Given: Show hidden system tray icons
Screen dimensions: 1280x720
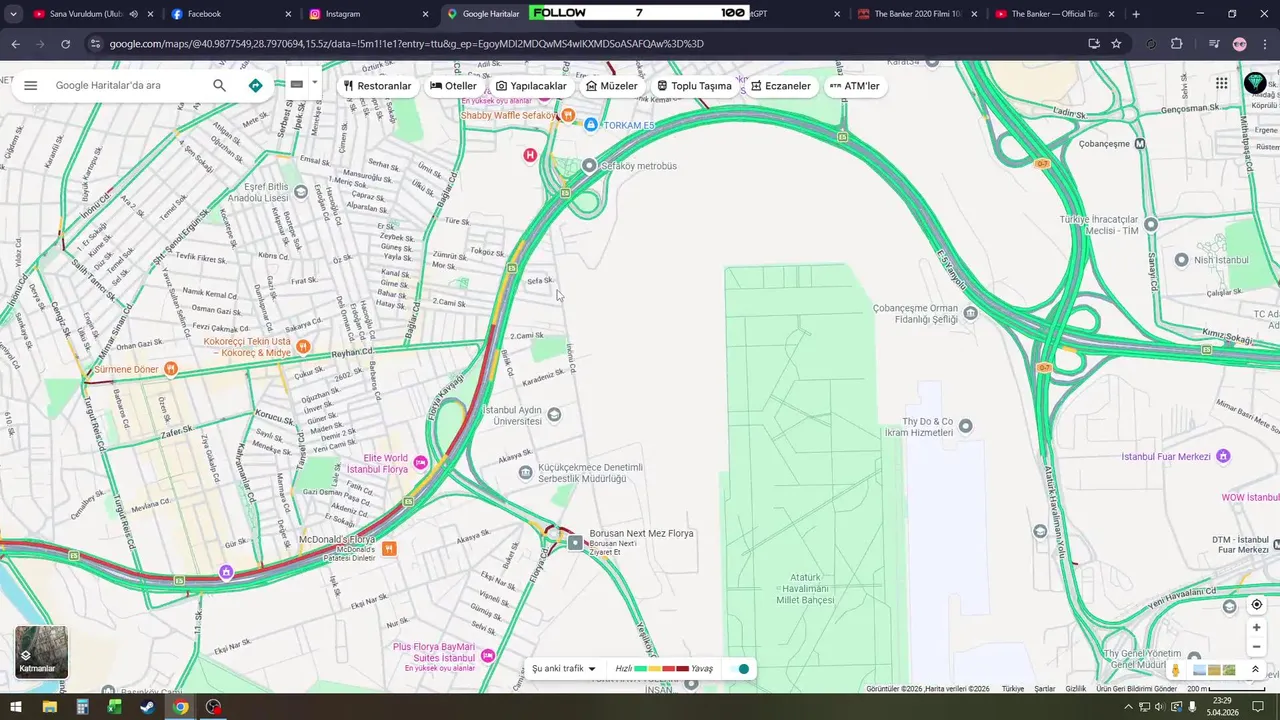Looking at the screenshot, I should pyautogui.click(x=1128, y=707).
